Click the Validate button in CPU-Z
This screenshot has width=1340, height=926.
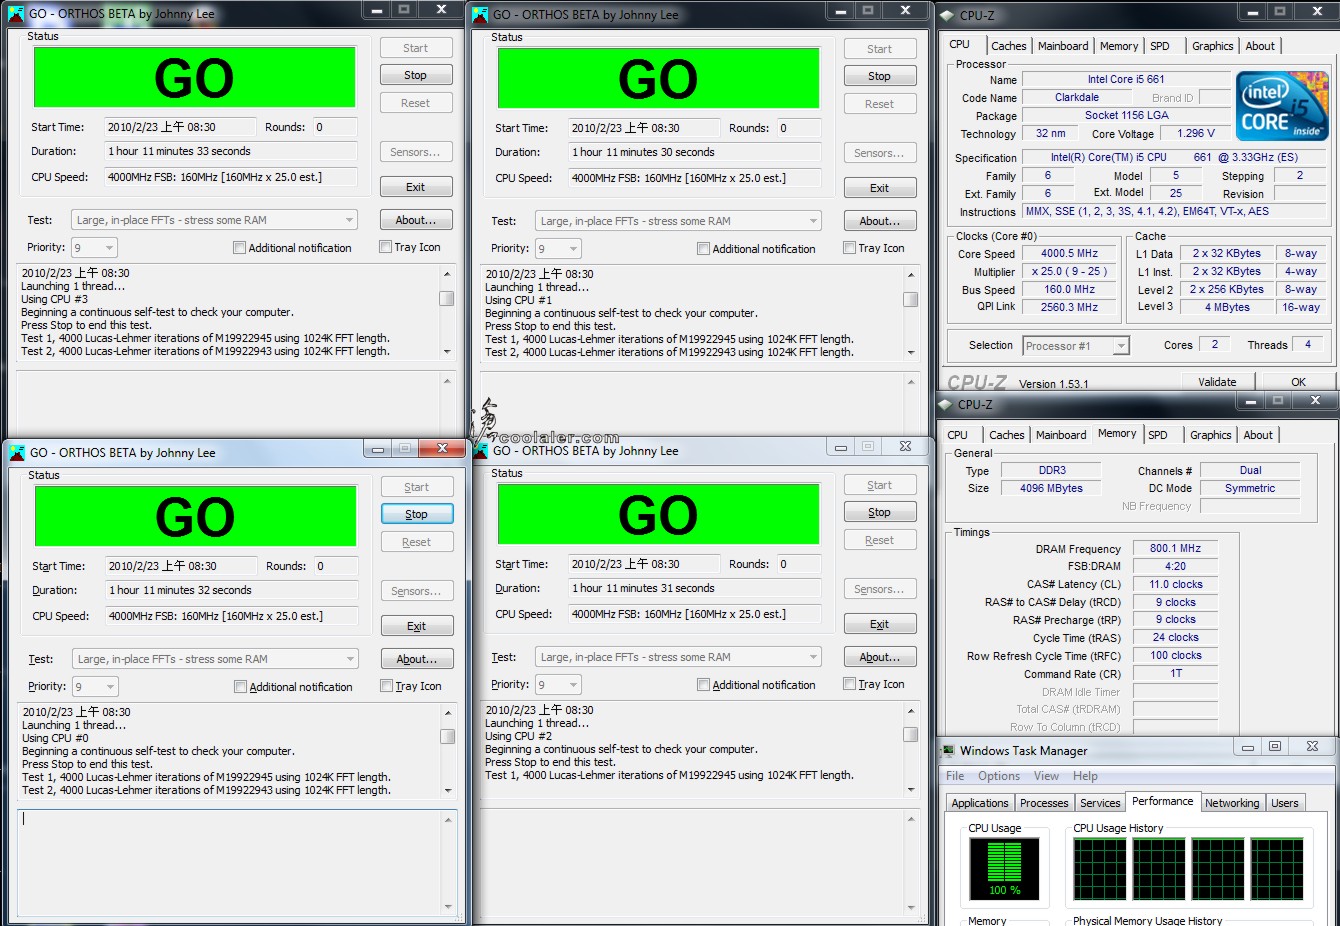pos(1217,382)
